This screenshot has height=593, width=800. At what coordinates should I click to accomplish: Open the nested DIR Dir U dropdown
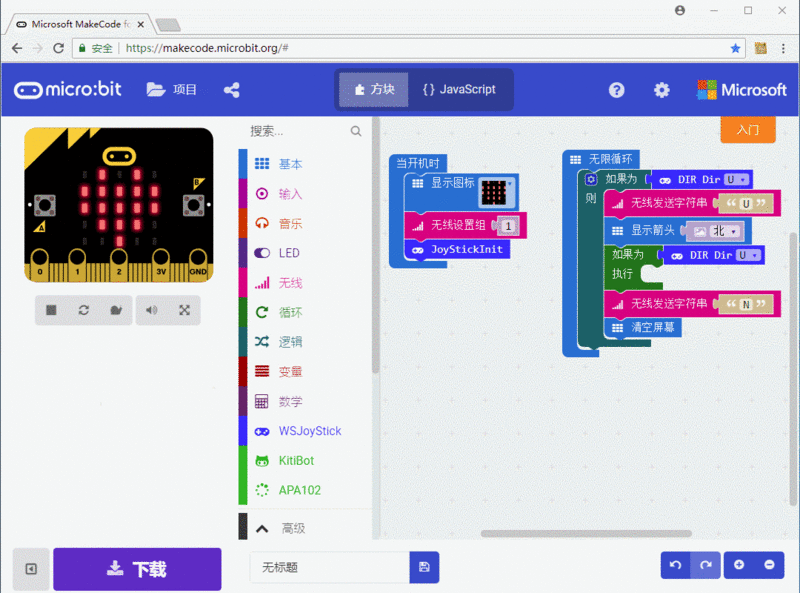pos(749,255)
